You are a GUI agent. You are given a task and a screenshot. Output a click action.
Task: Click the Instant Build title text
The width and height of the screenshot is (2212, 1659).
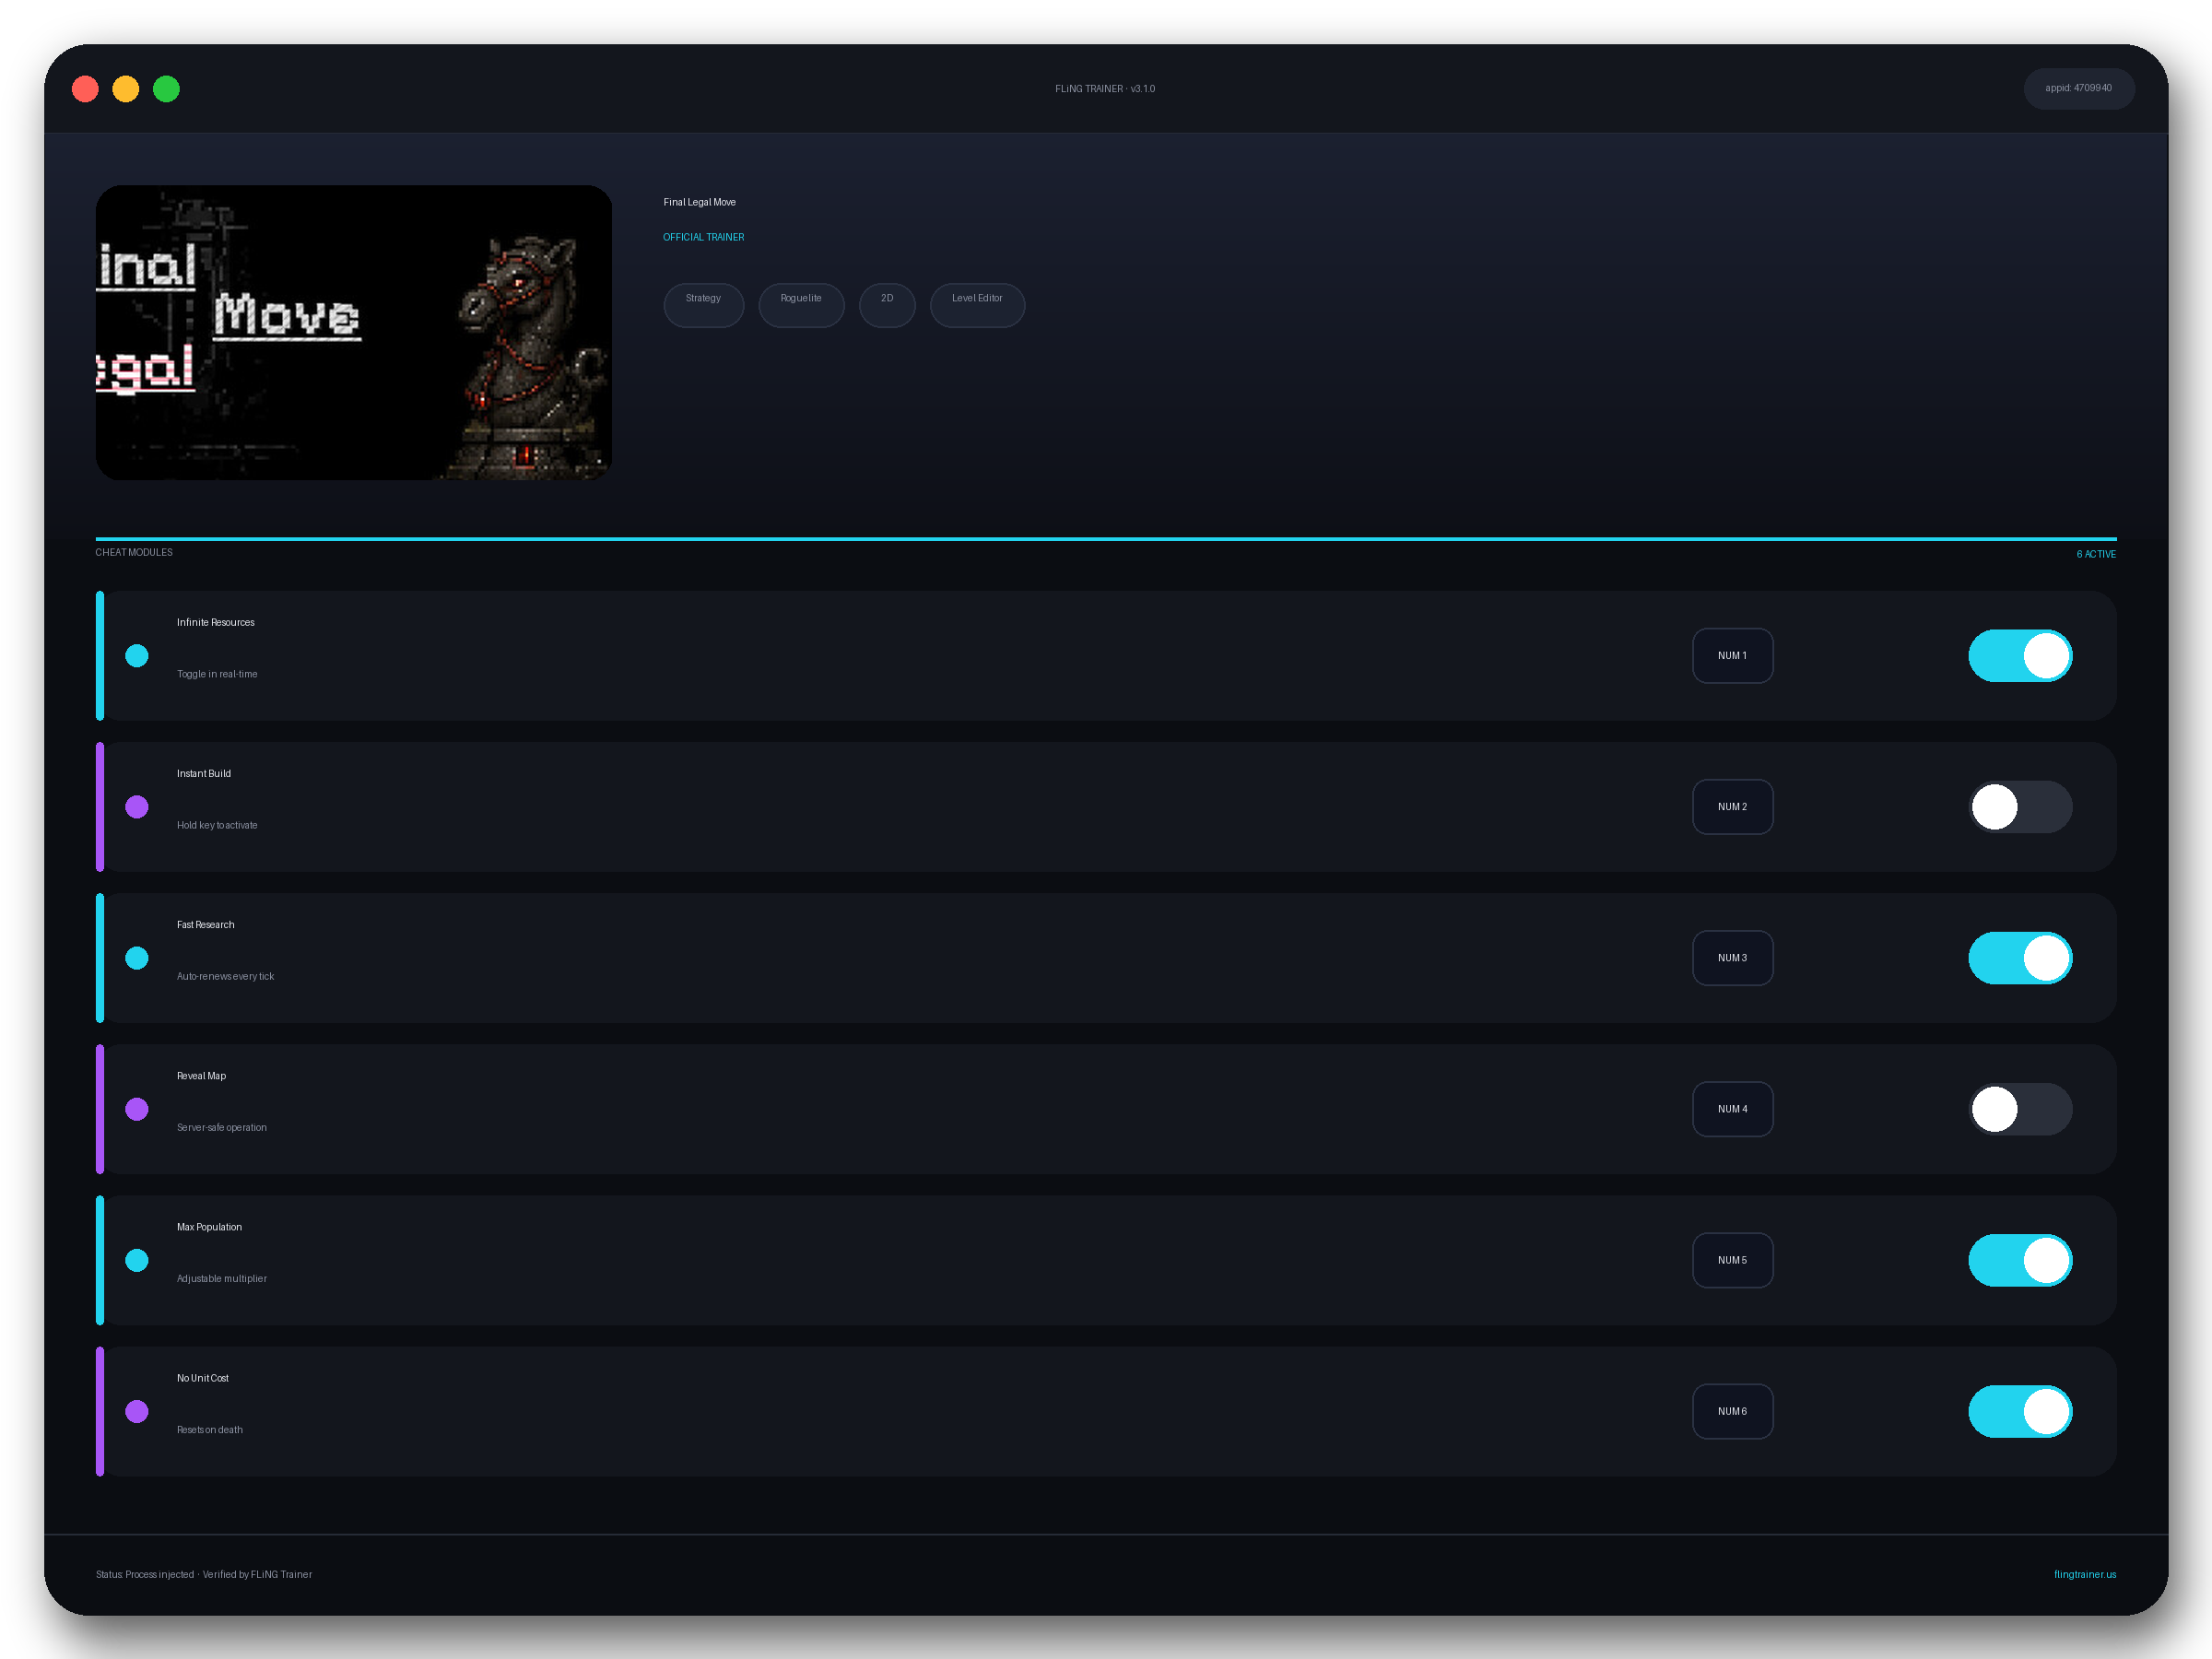tap(203, 773)
